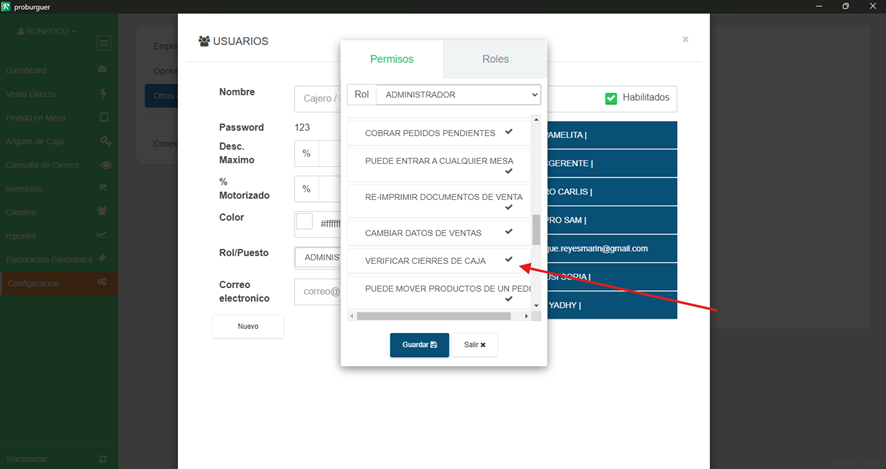Screen dimensions: 886x469
Task: Toggle COBRAR PEDIDOS PENDIENTES permission check
Action: [509, 132]
